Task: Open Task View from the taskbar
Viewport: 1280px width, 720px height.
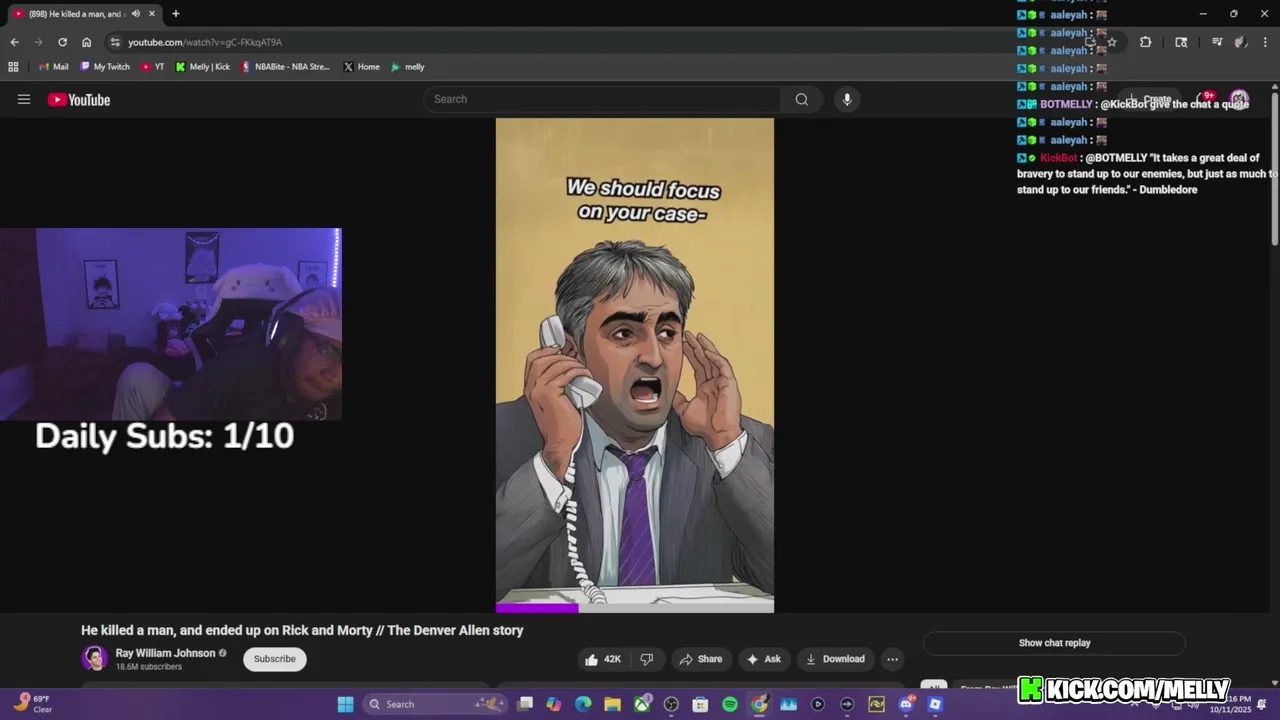Action: pos(525,704)
